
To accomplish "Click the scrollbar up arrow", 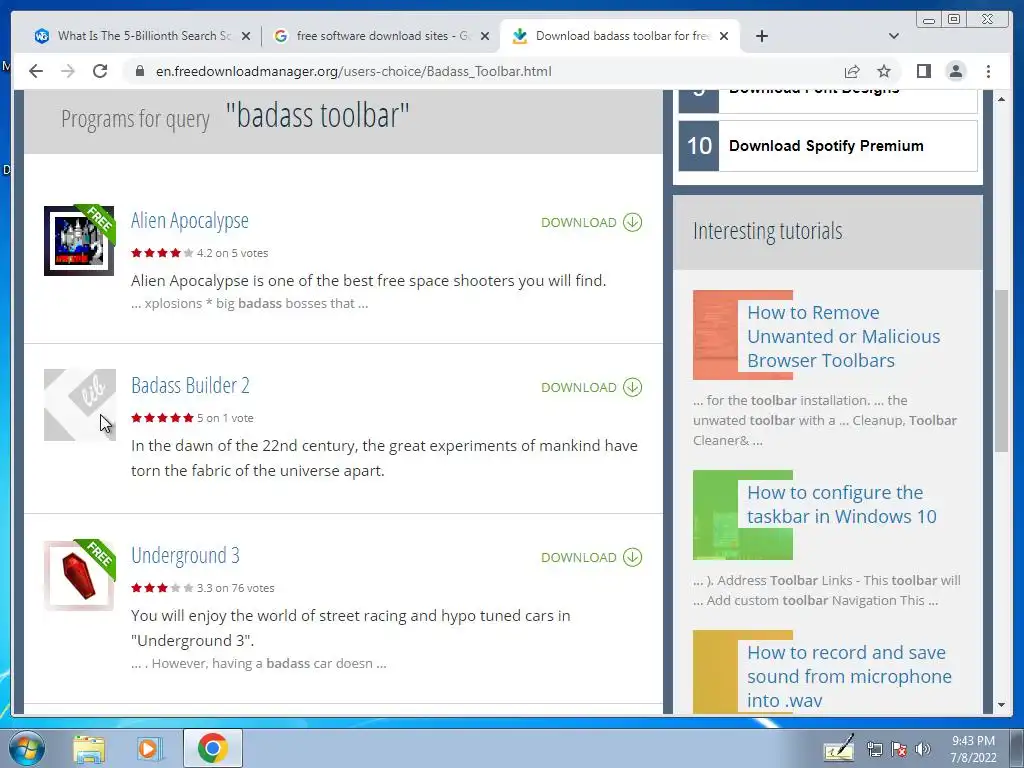I will [1001, 99].
